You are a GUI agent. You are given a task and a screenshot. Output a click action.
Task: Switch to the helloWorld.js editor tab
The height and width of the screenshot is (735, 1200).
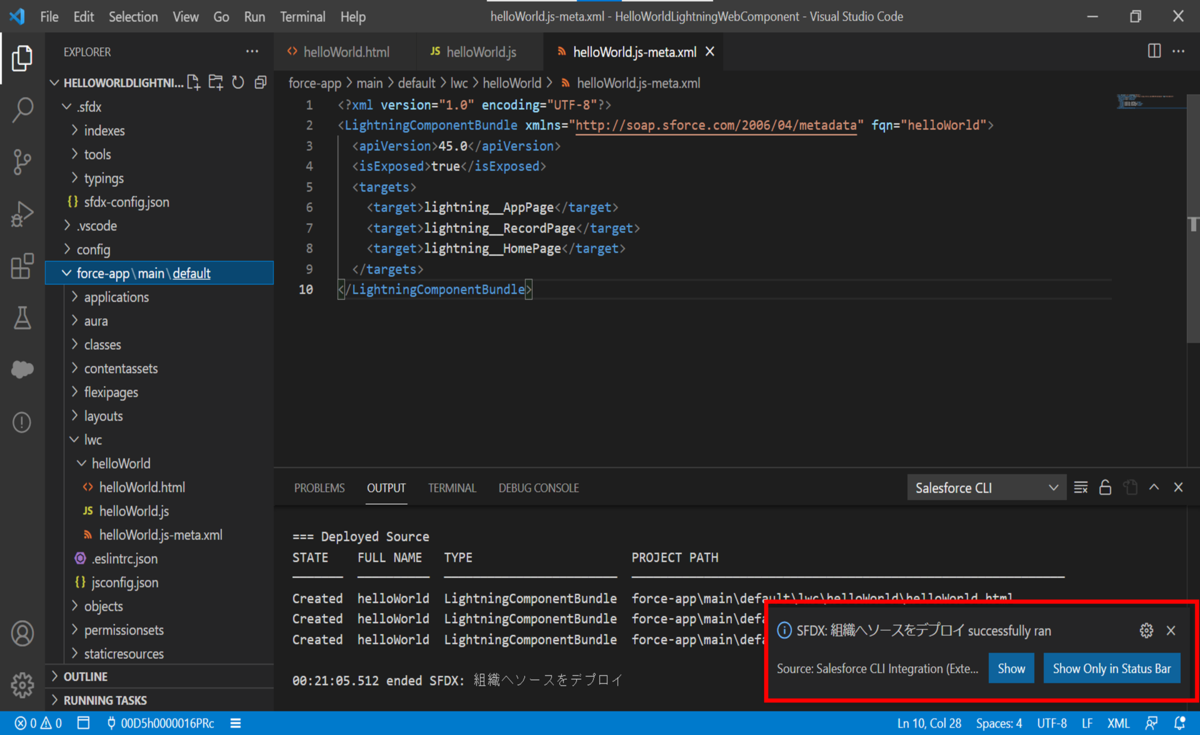click(480, 52)
